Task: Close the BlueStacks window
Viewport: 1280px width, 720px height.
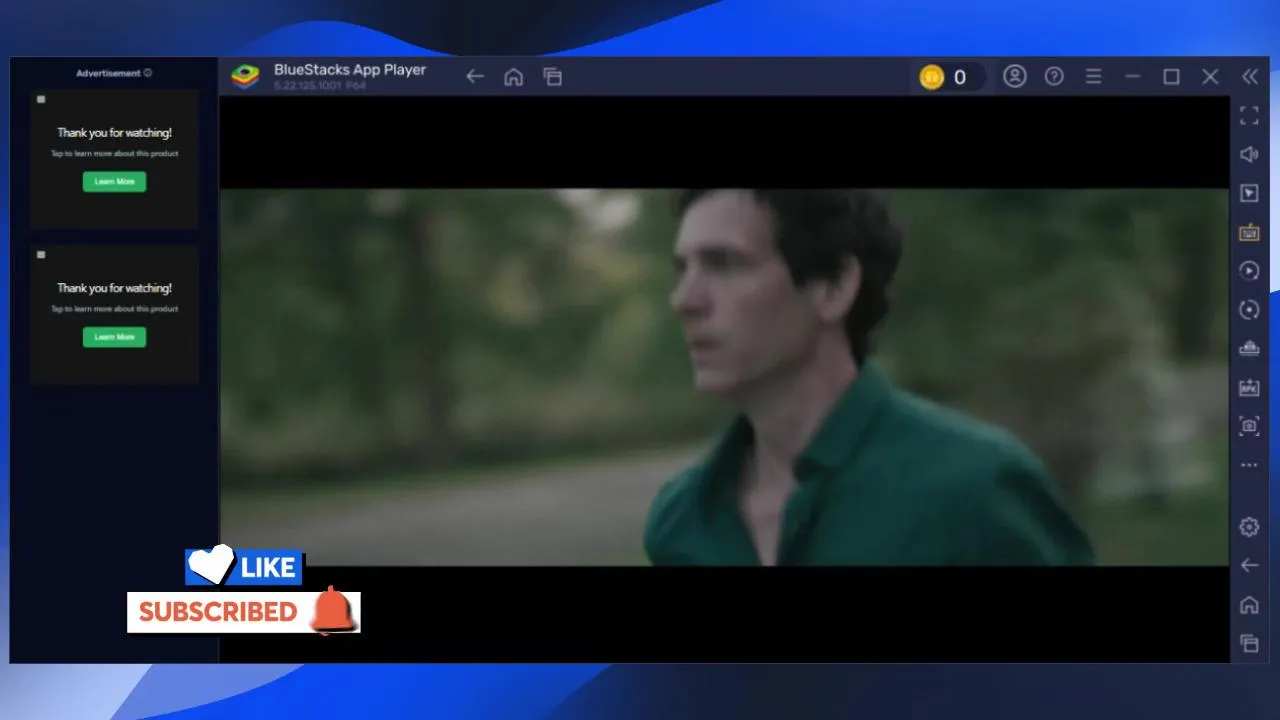Action: (1210, 77)
